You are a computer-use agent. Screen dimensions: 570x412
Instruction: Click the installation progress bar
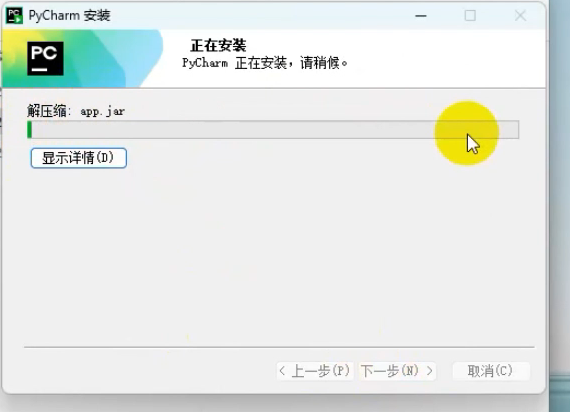(273, 129)
